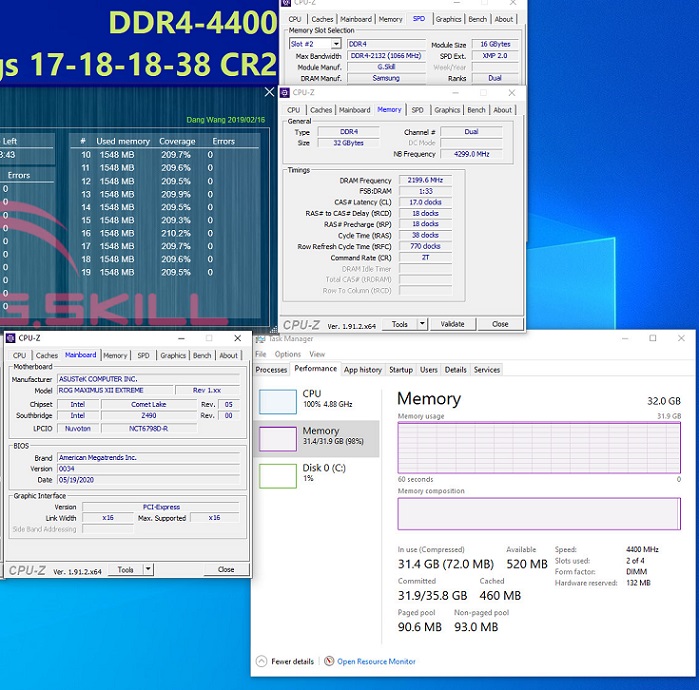The image size is (699, 690).
Task: Expand Tools dropdown arrow in Mainboard CPU-Z window
Action: [148, 569]
